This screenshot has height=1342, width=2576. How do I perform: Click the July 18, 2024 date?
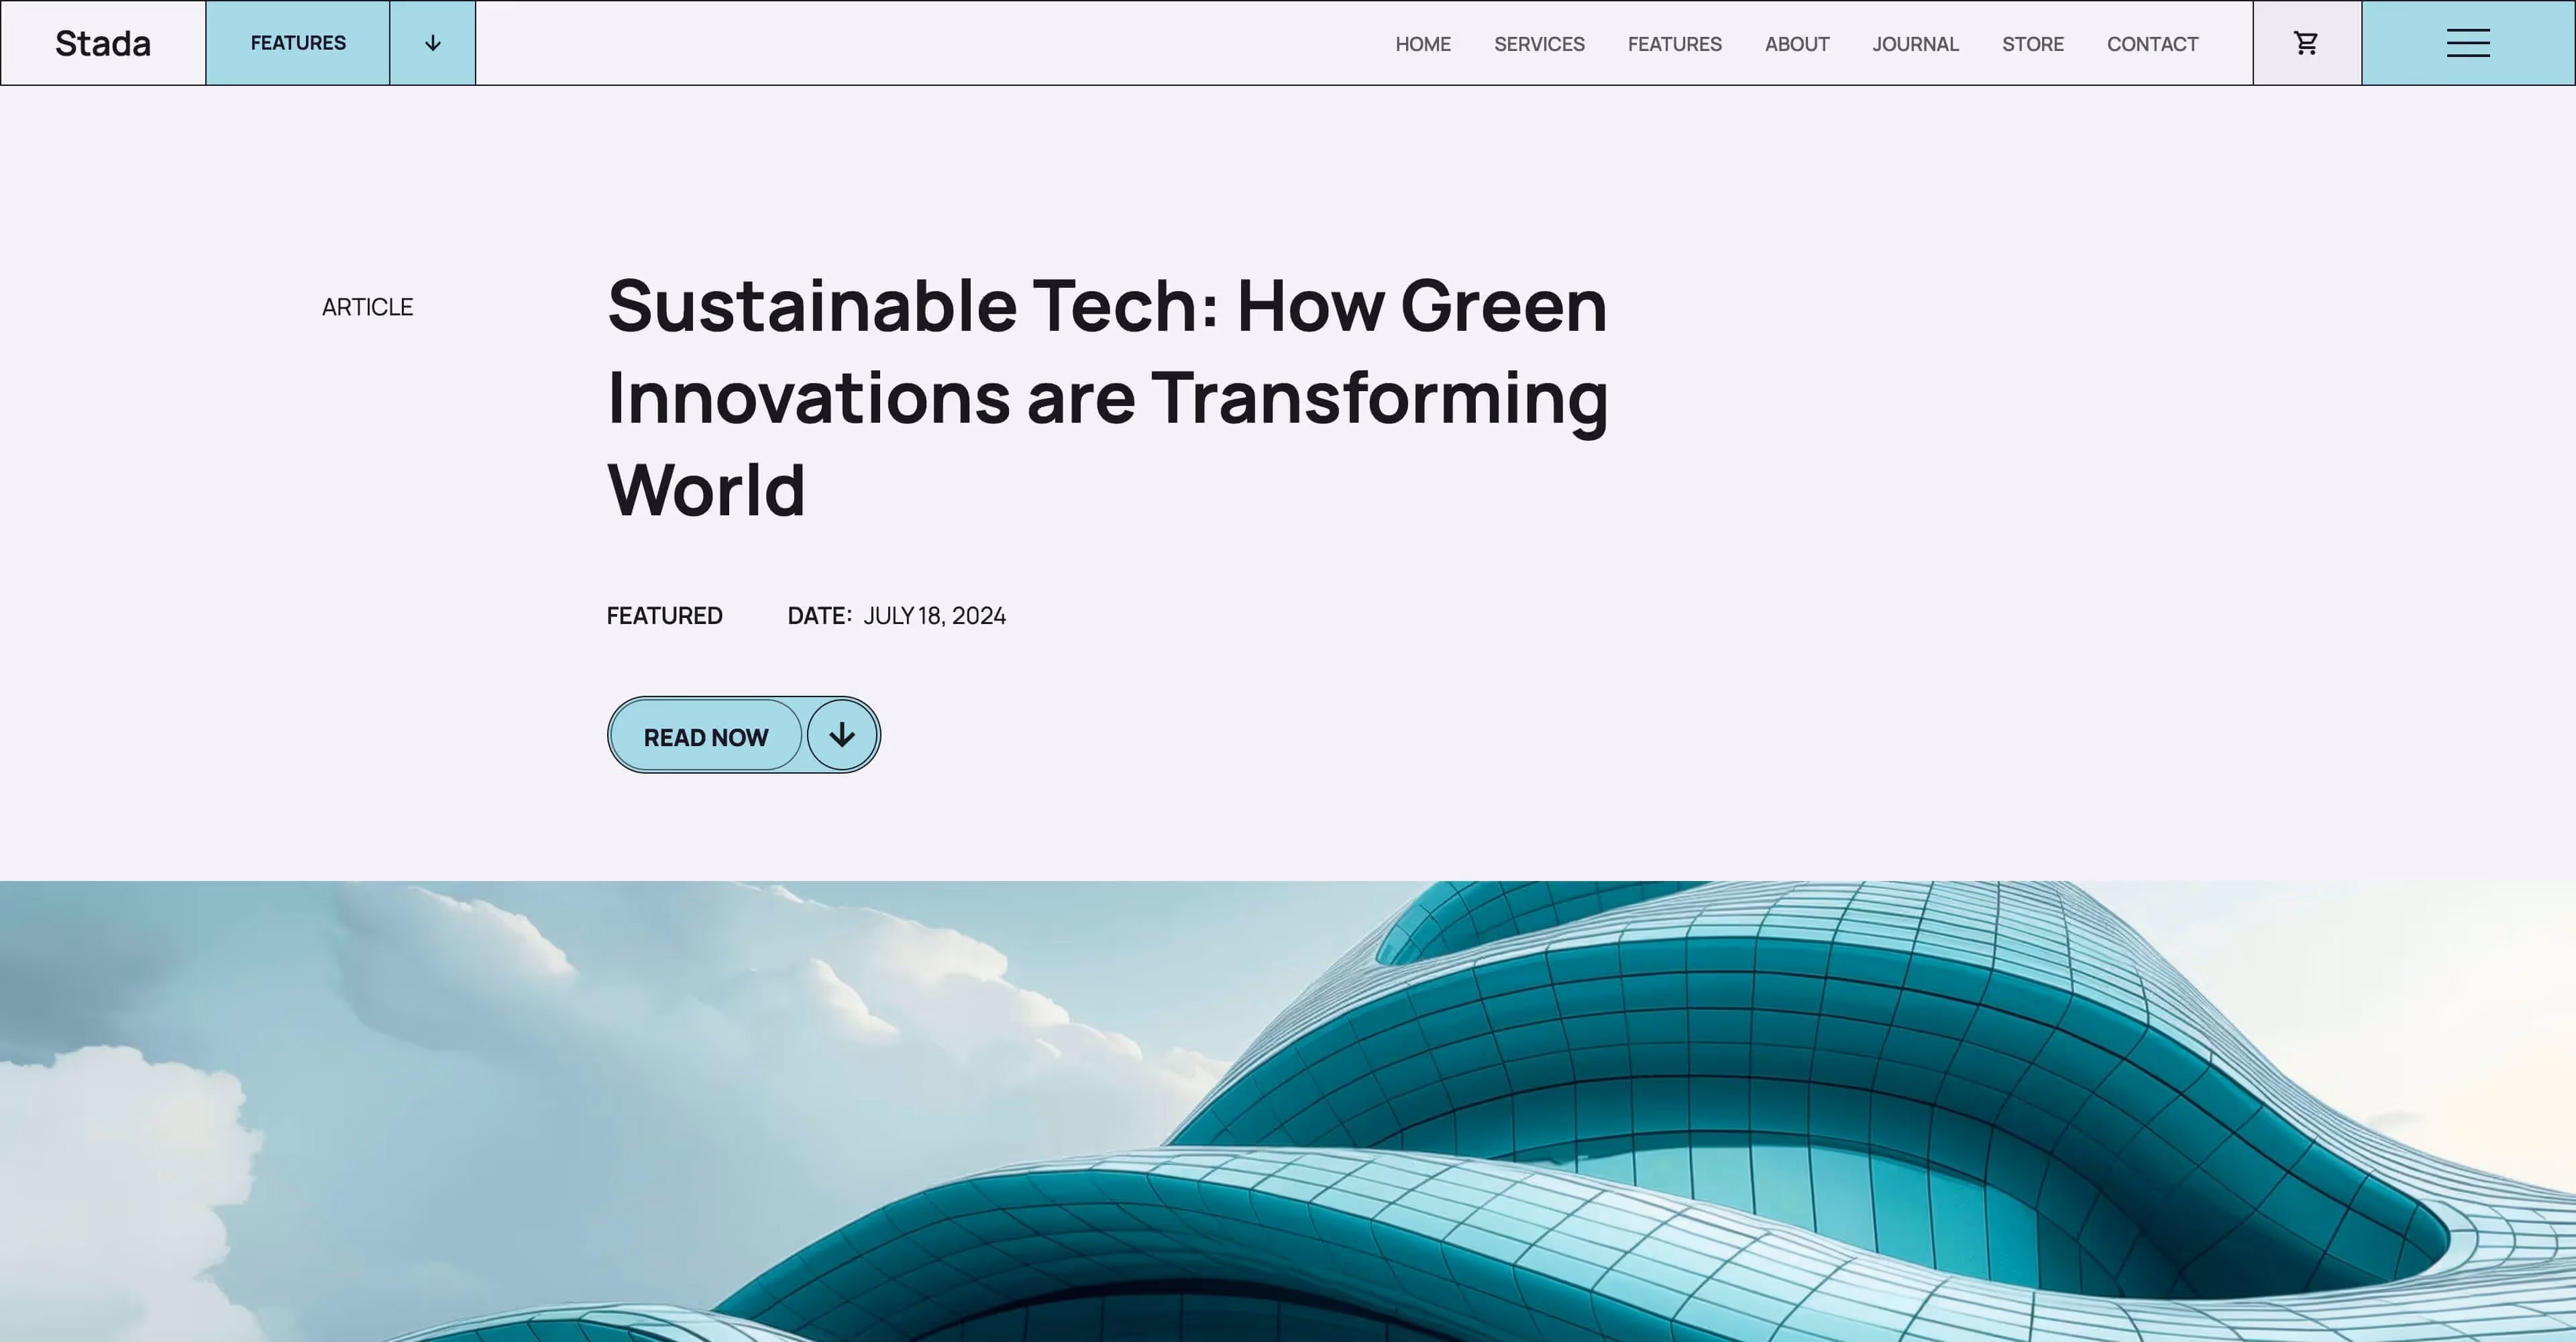(x=934, y=616)
